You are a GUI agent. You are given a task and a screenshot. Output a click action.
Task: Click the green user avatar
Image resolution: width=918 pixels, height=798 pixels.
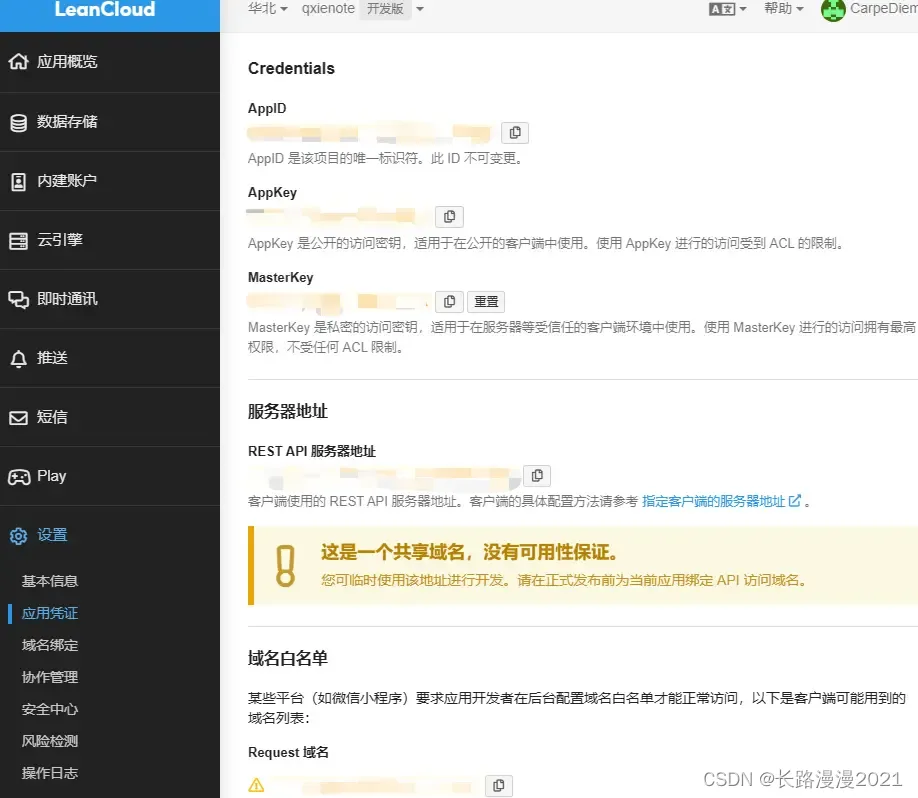[x=833, y=9]
